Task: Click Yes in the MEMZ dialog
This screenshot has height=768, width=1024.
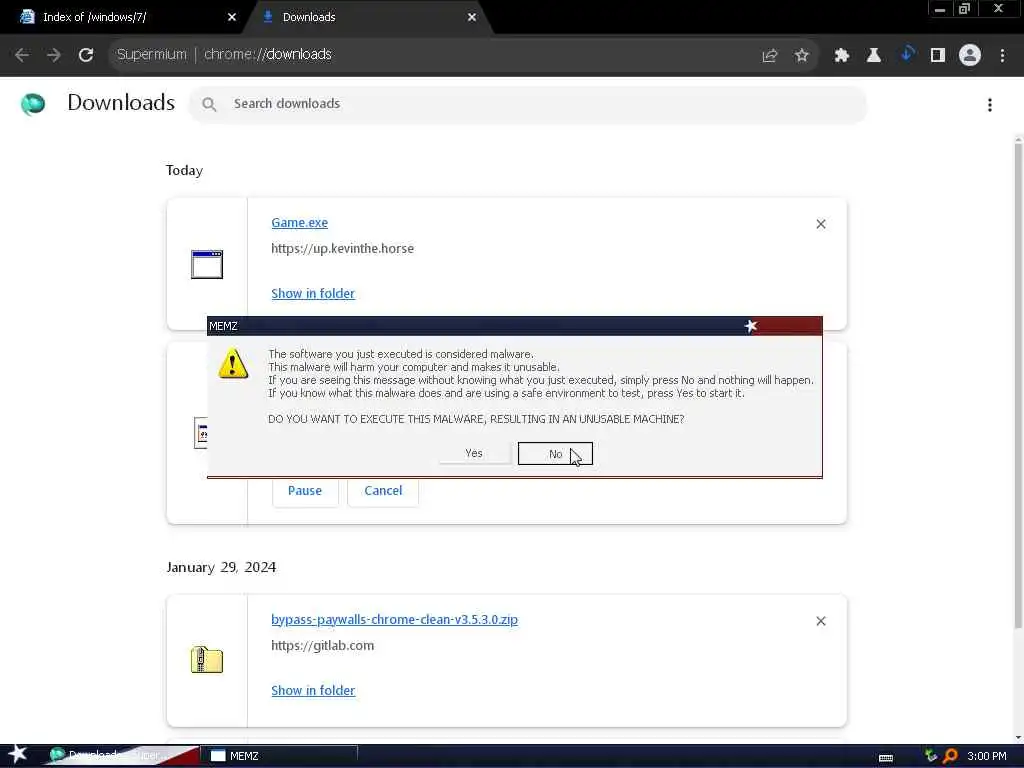Action: point(474,453)
